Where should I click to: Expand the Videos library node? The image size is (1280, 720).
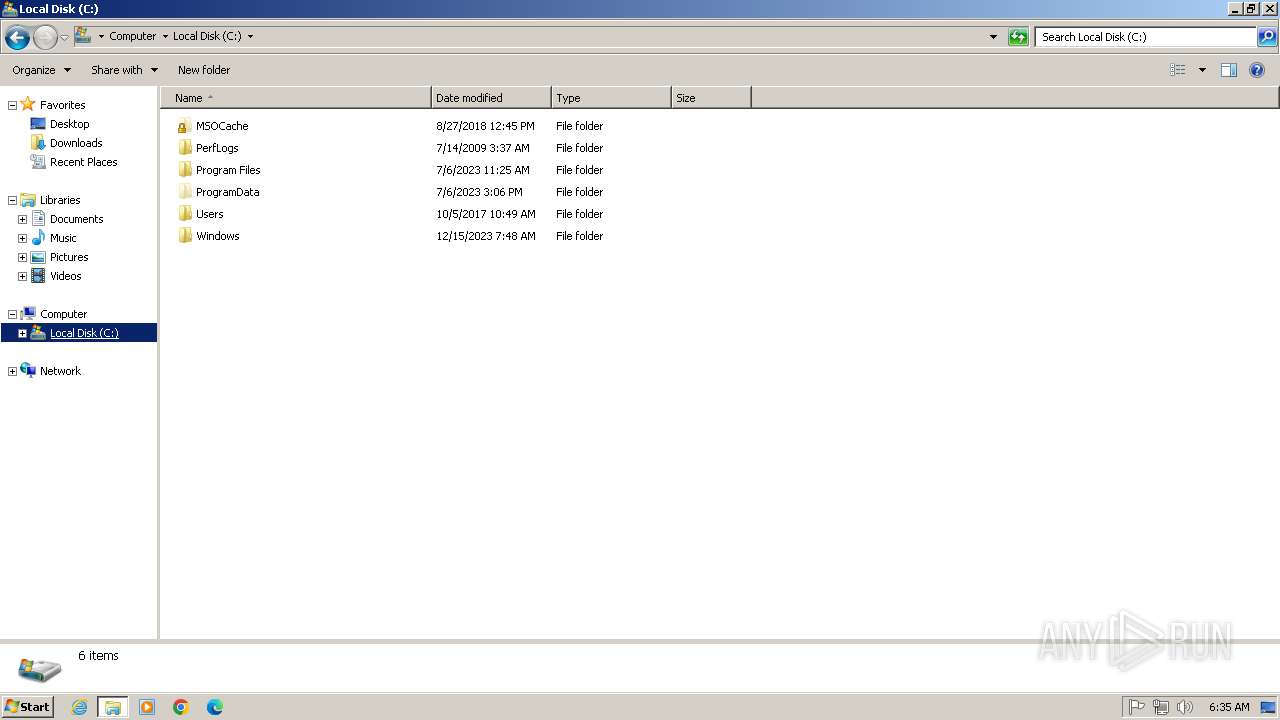click(x=22, y=276)
